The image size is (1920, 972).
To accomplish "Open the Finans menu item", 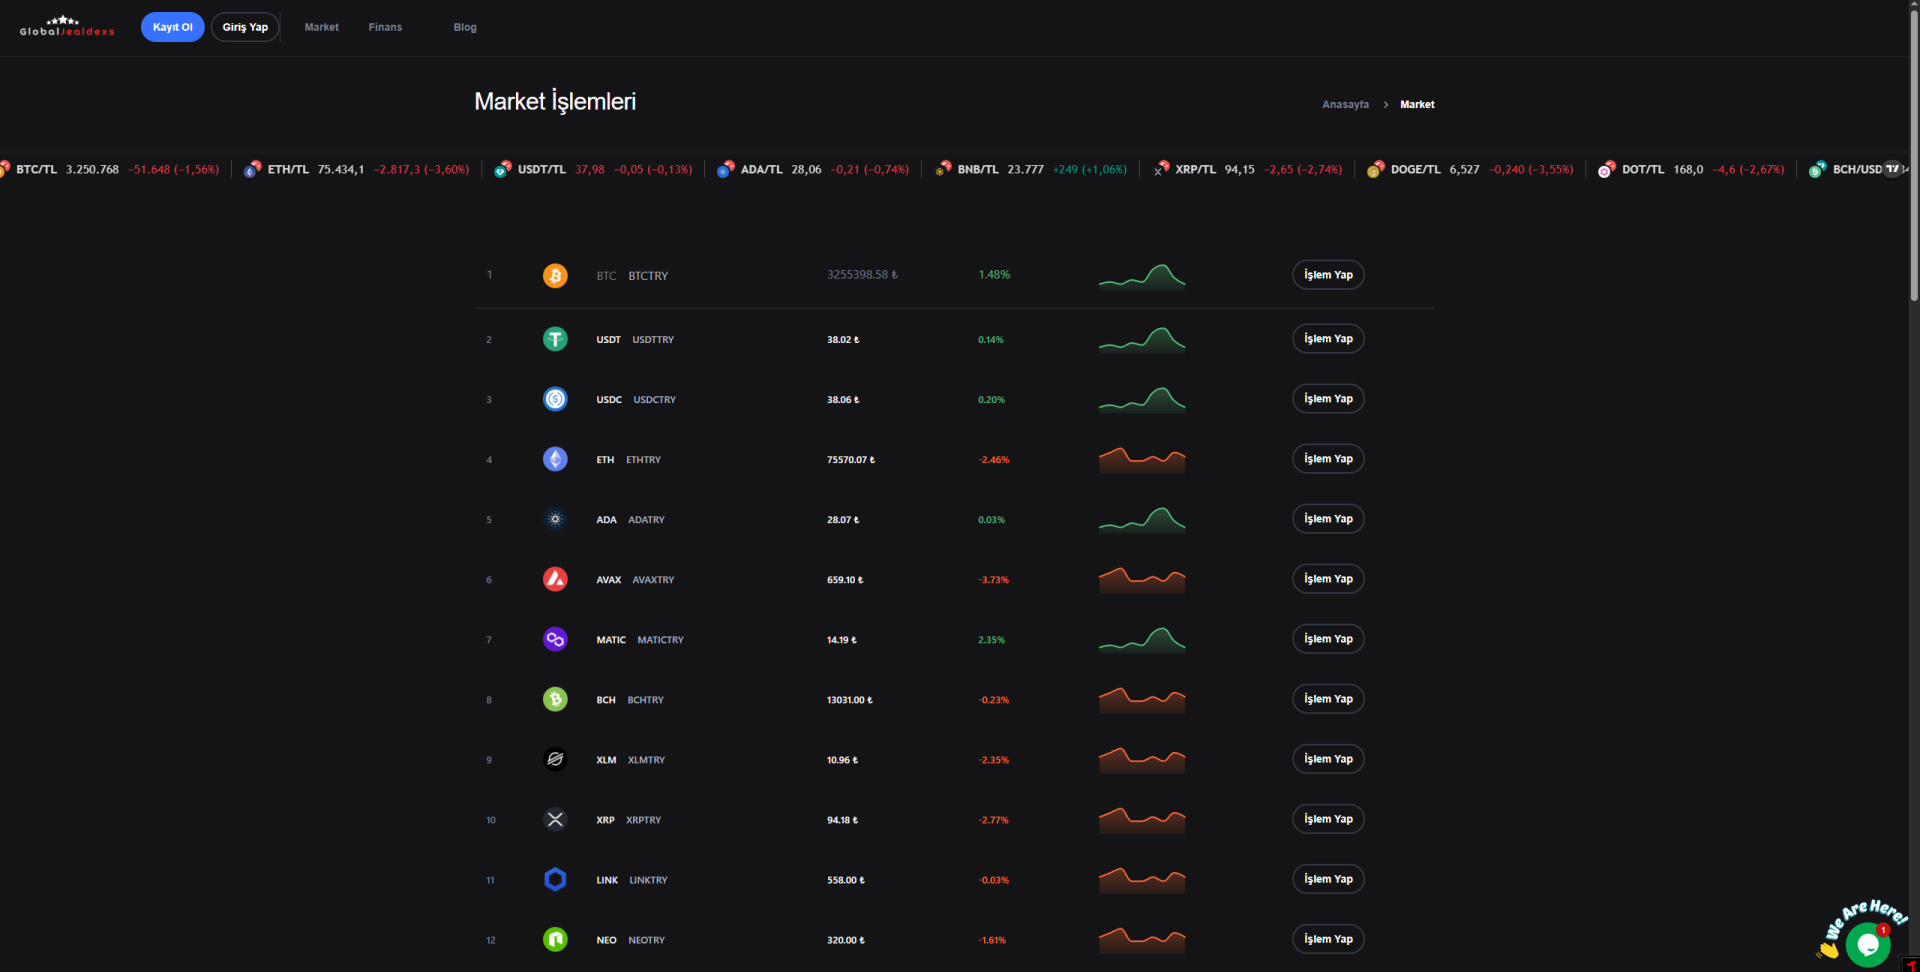I will [385, 27].
